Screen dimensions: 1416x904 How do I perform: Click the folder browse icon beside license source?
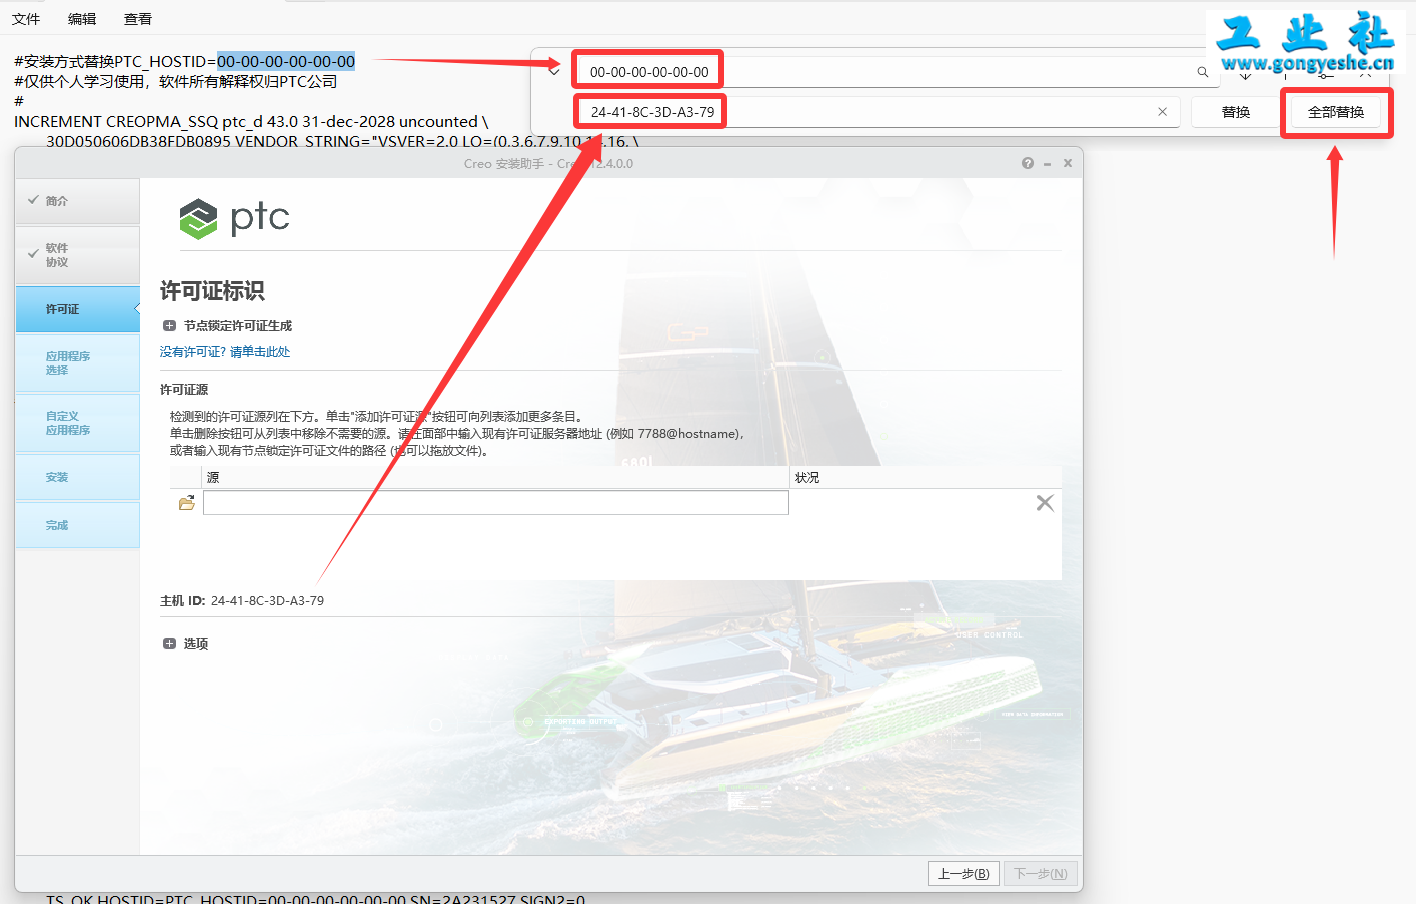(x=187, y=503)
